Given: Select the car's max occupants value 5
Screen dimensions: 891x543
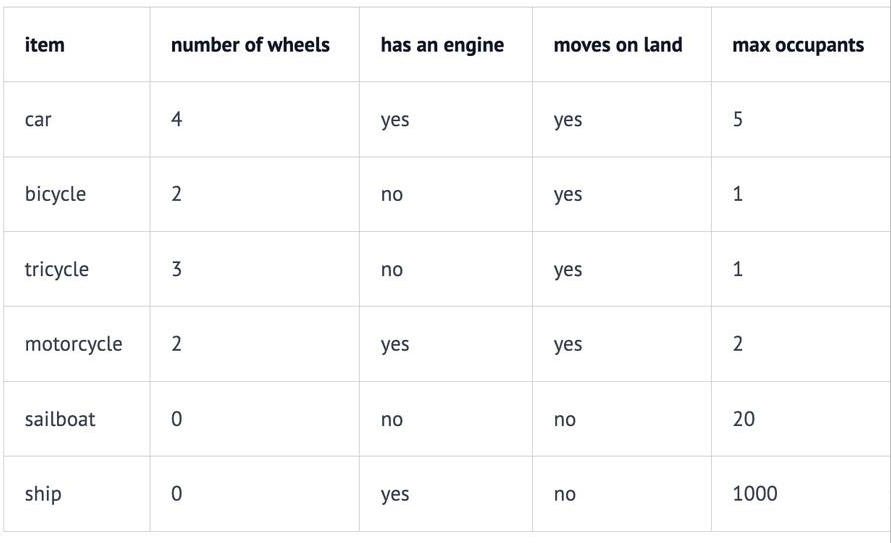Looking at the screenshot, I should coord(738,120).
